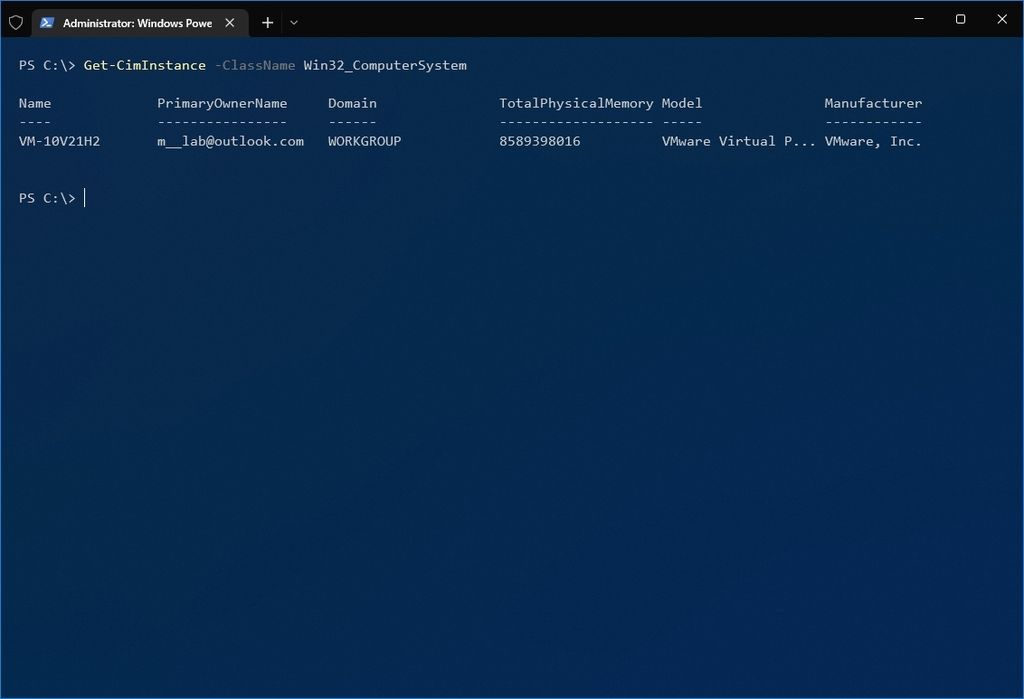Viewport: 1024px width, 699px height.
Task: Click the Win32_ComputerSystem argument text
Action: [387, 65]
